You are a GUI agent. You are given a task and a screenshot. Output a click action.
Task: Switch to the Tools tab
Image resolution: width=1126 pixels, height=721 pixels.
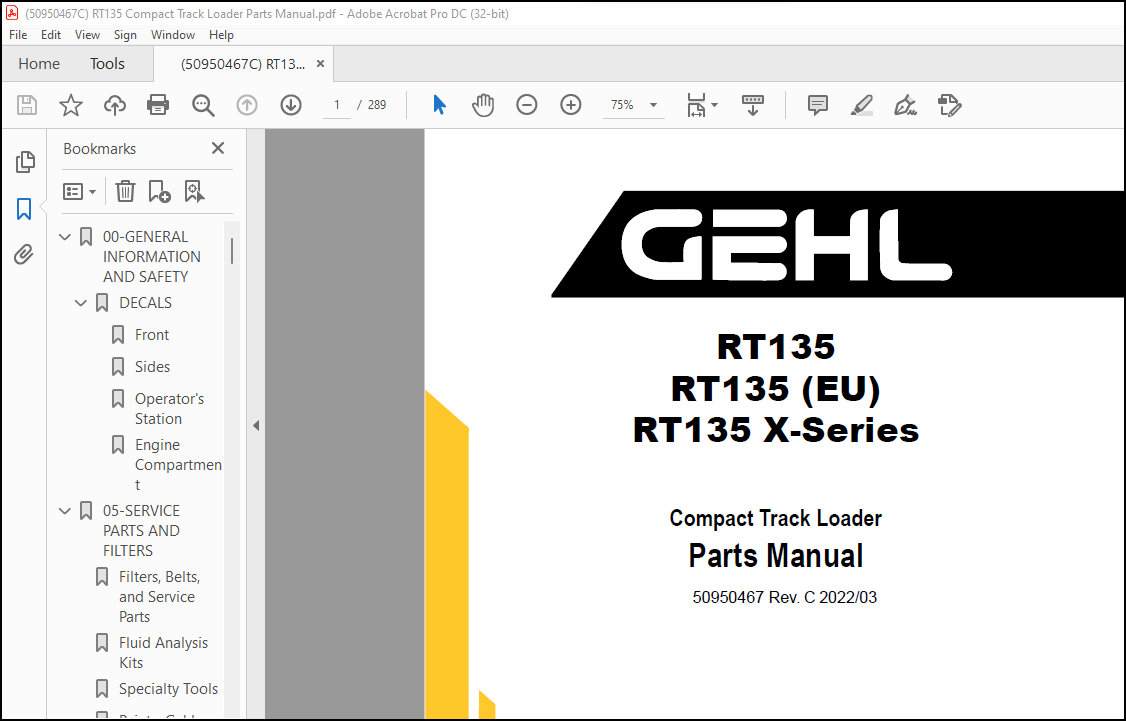tap(107, 64)
